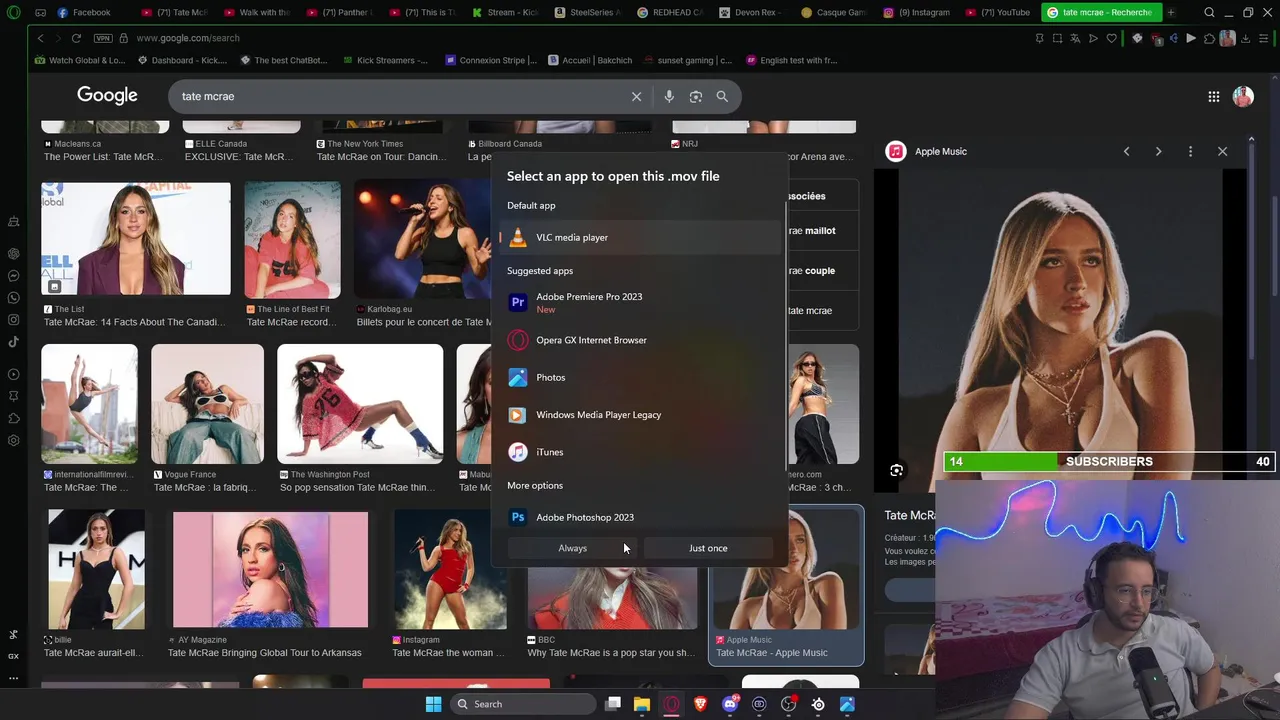
Task: Open Instagram 'Tate McRae the woman' thumbnail
Action: tap(450, 570)
